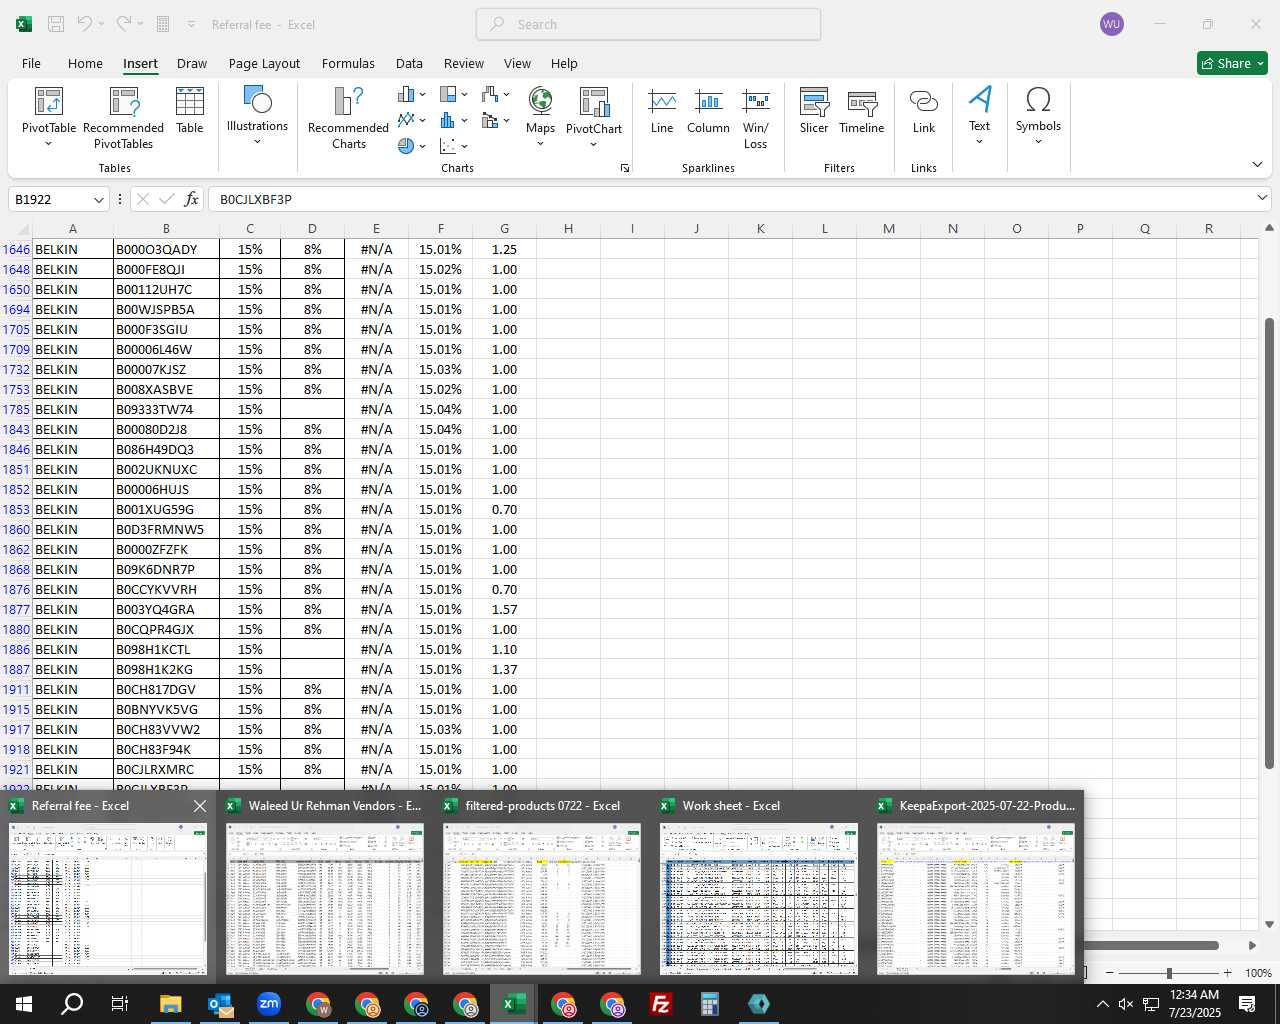Open the Undo history dropdown arrow
1280x1024 pixels.
(101, 24)
